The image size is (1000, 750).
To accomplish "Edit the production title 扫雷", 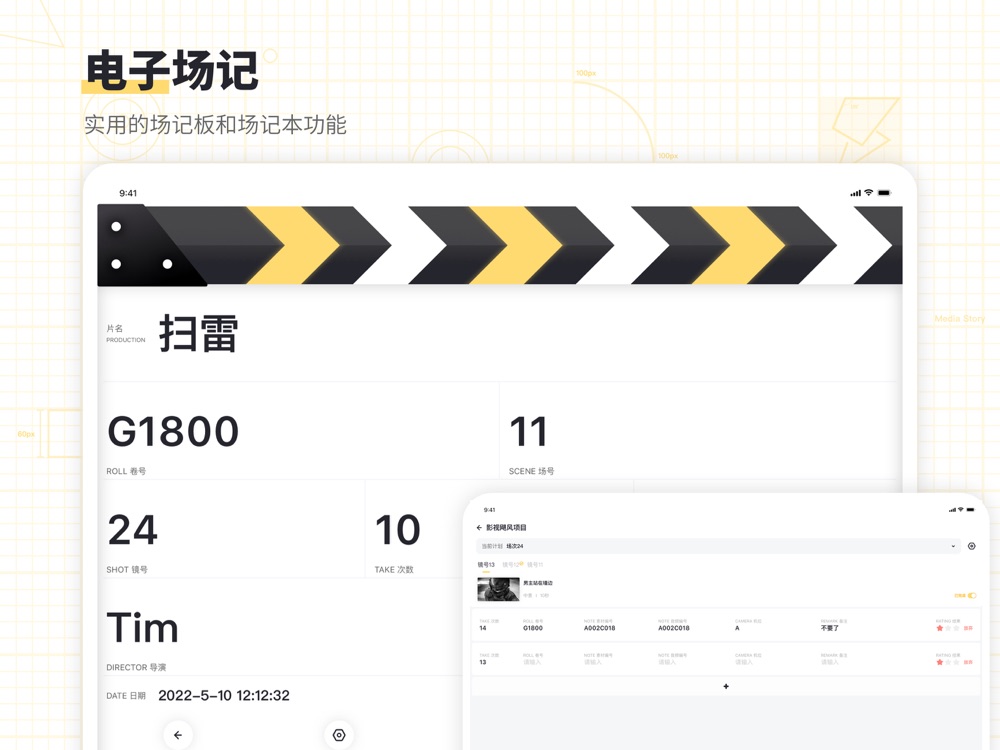I will point(198,333).
